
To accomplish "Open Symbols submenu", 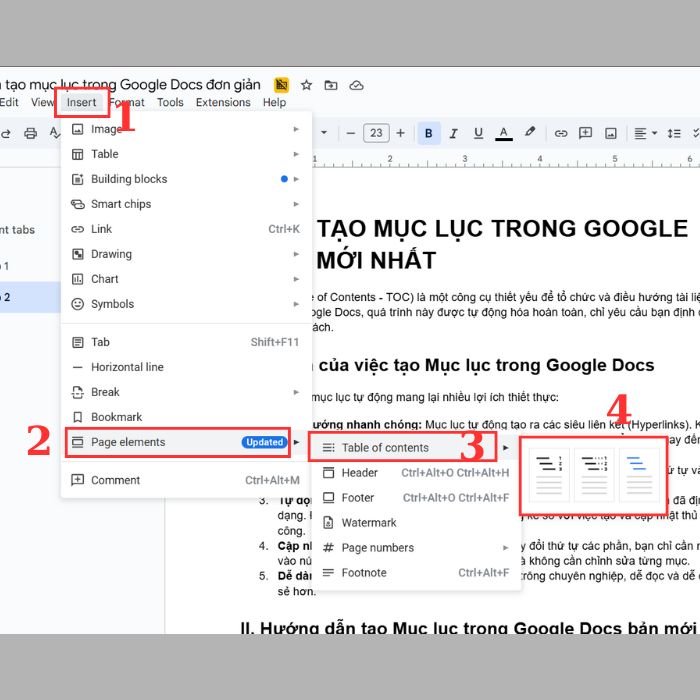I will pos(186,304).
